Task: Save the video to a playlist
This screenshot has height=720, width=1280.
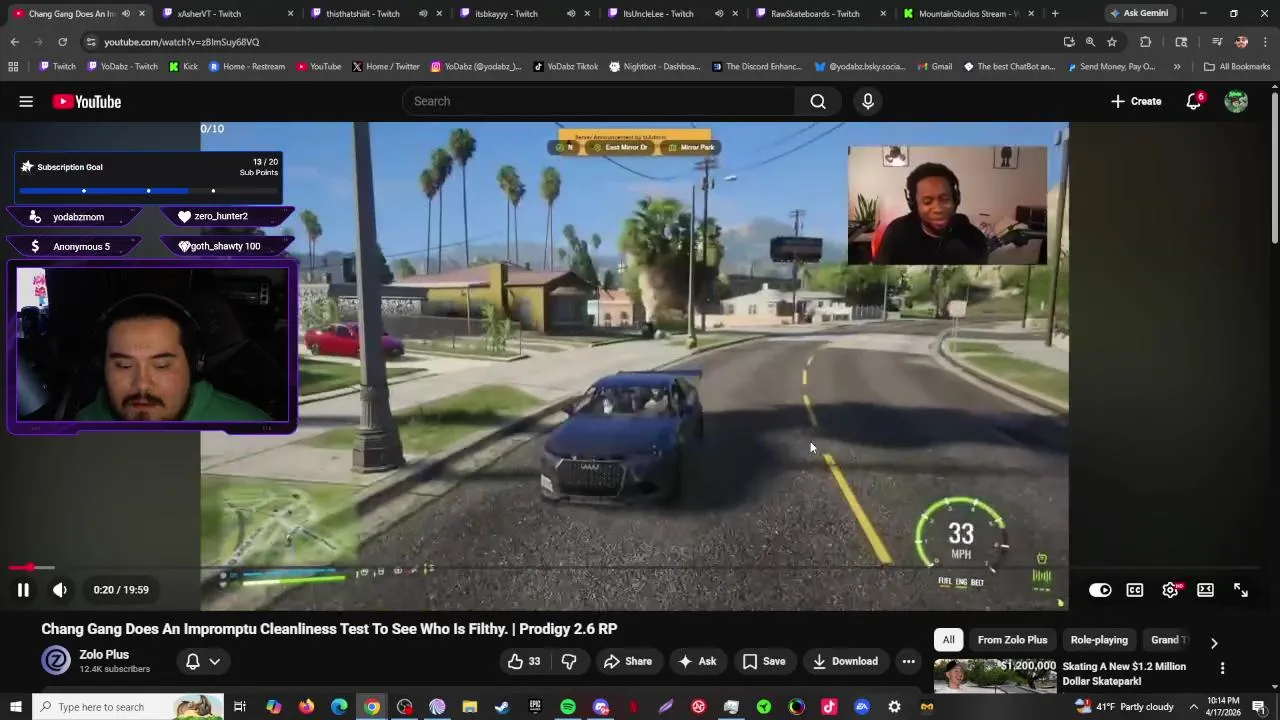Action: click(x=764, y=661)
